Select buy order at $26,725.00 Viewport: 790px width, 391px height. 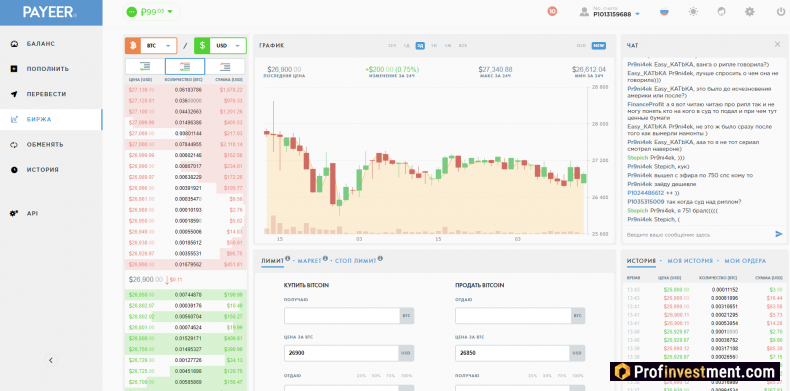(x=186, y=371)
